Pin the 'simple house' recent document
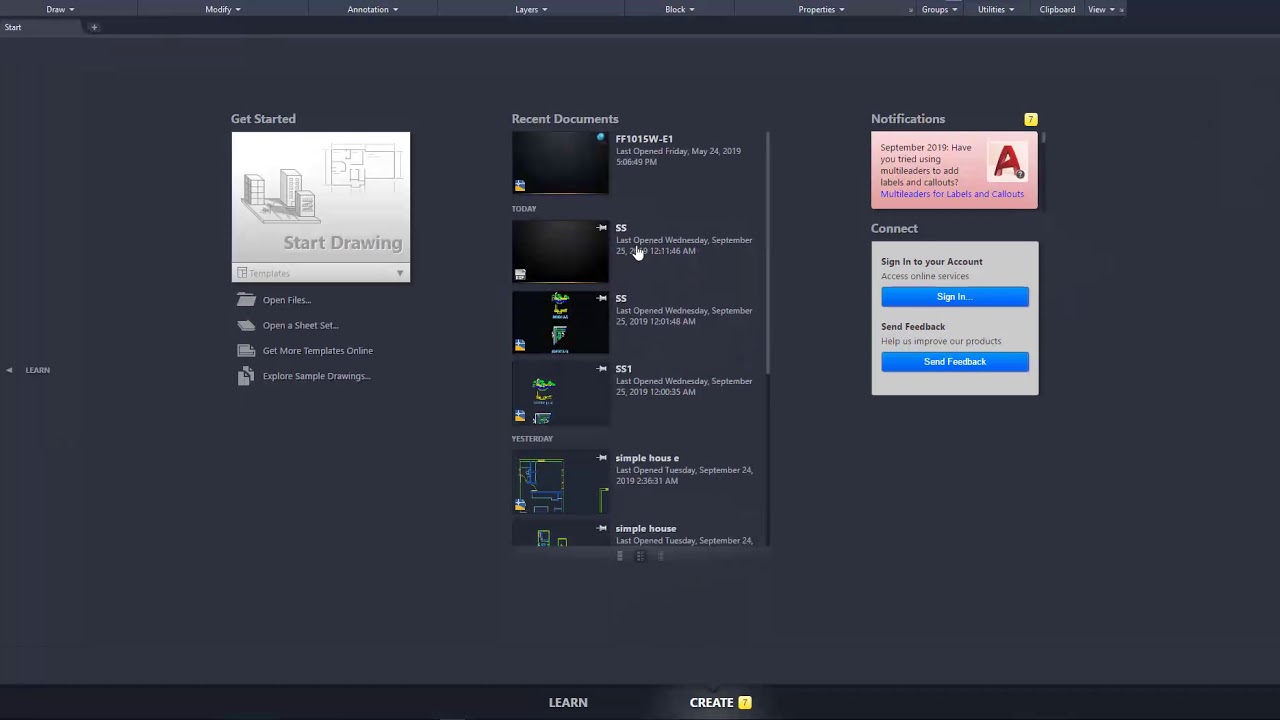The width and height of the screenshot is (1280, 720). (602, 528)
